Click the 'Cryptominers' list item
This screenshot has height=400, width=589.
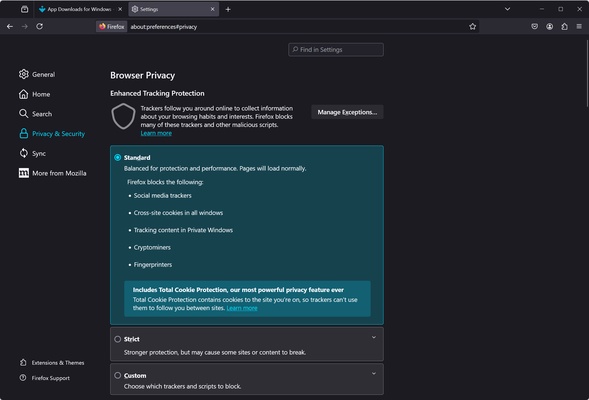coord(152,248)
